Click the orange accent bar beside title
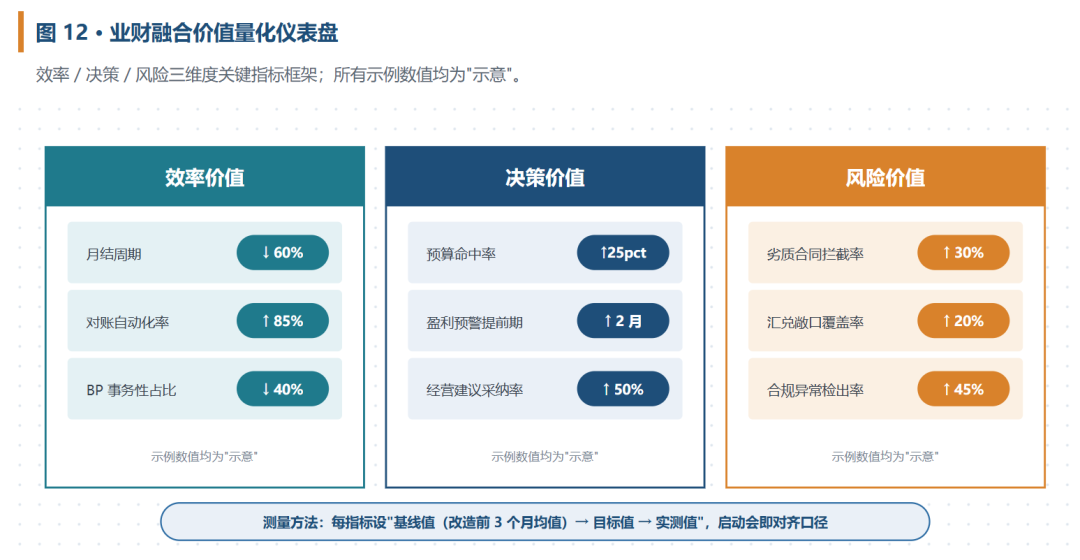The width and height of the screenshot is (1080, 560). [21, 32]
